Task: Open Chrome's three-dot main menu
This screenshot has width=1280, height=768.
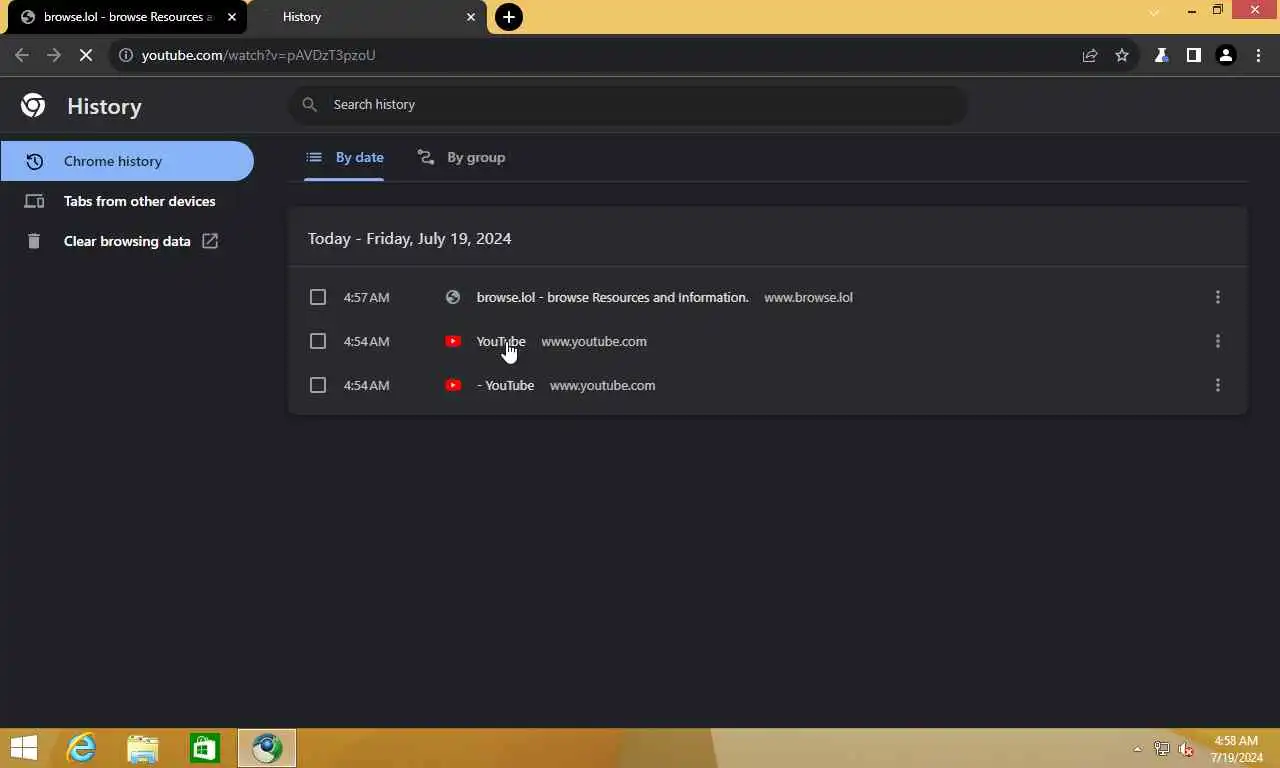Action: 1258,55
